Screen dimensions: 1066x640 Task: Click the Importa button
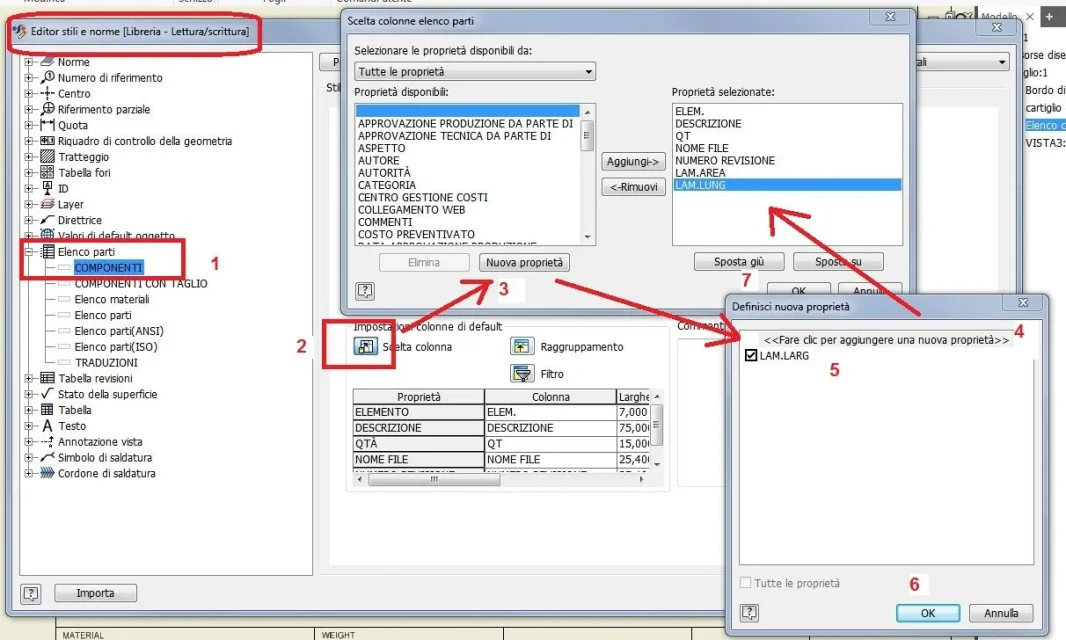[x=95, y=593]
